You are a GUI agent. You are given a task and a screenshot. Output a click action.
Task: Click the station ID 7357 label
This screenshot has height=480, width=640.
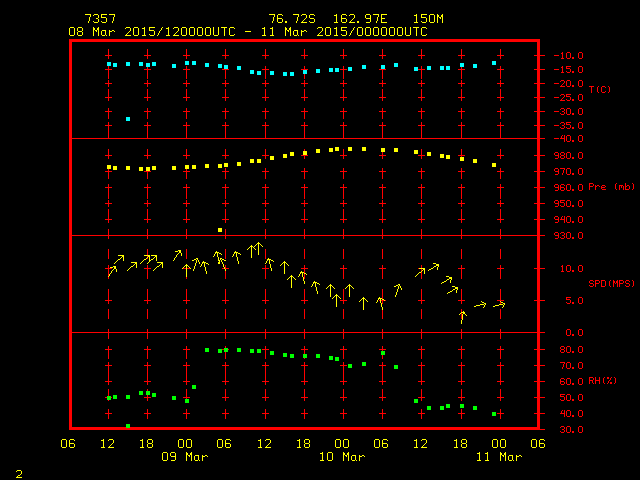pyautogui.click(x=99, y=19)
